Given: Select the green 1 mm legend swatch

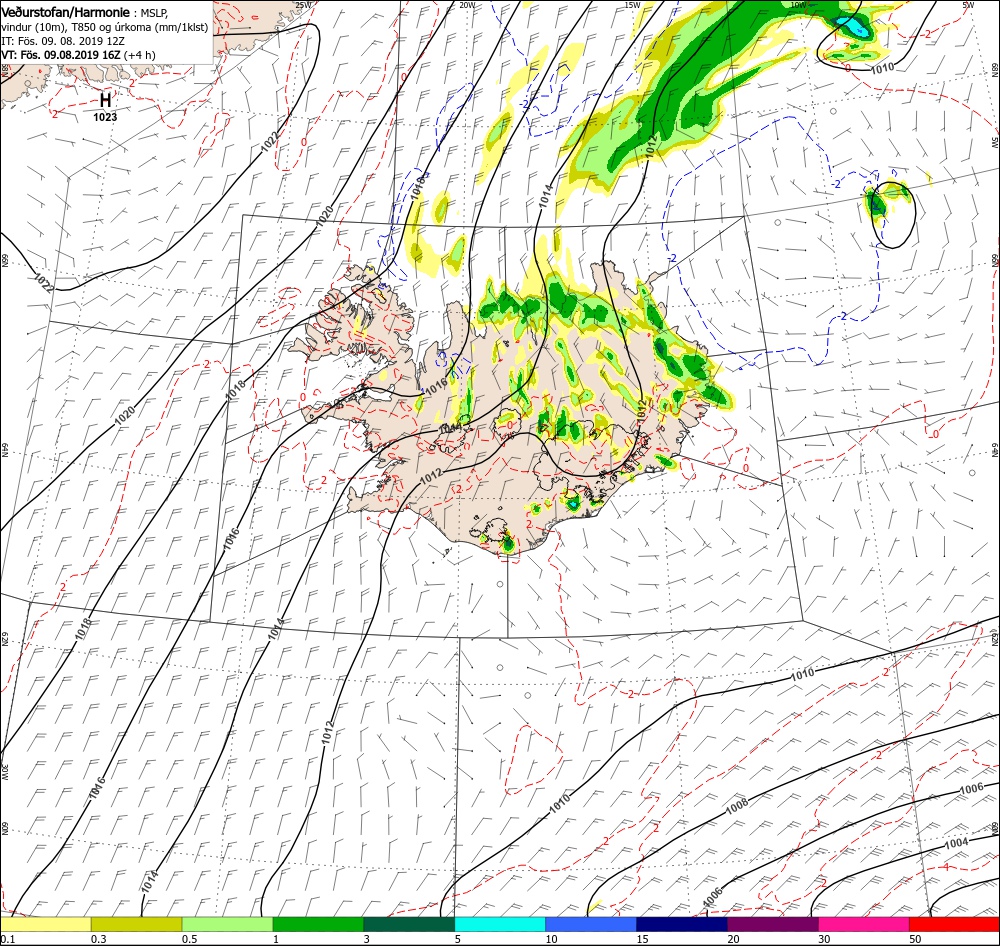Looking at the screenshot, I should tap(318, 924).
